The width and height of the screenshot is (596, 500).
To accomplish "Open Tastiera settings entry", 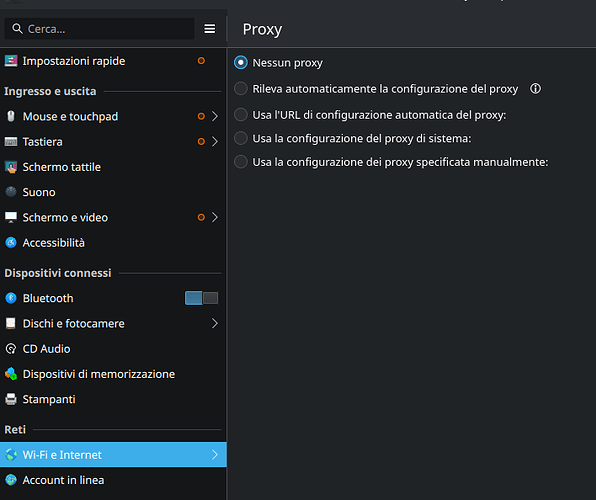I will pyautogui.click(x=113, y=142).
